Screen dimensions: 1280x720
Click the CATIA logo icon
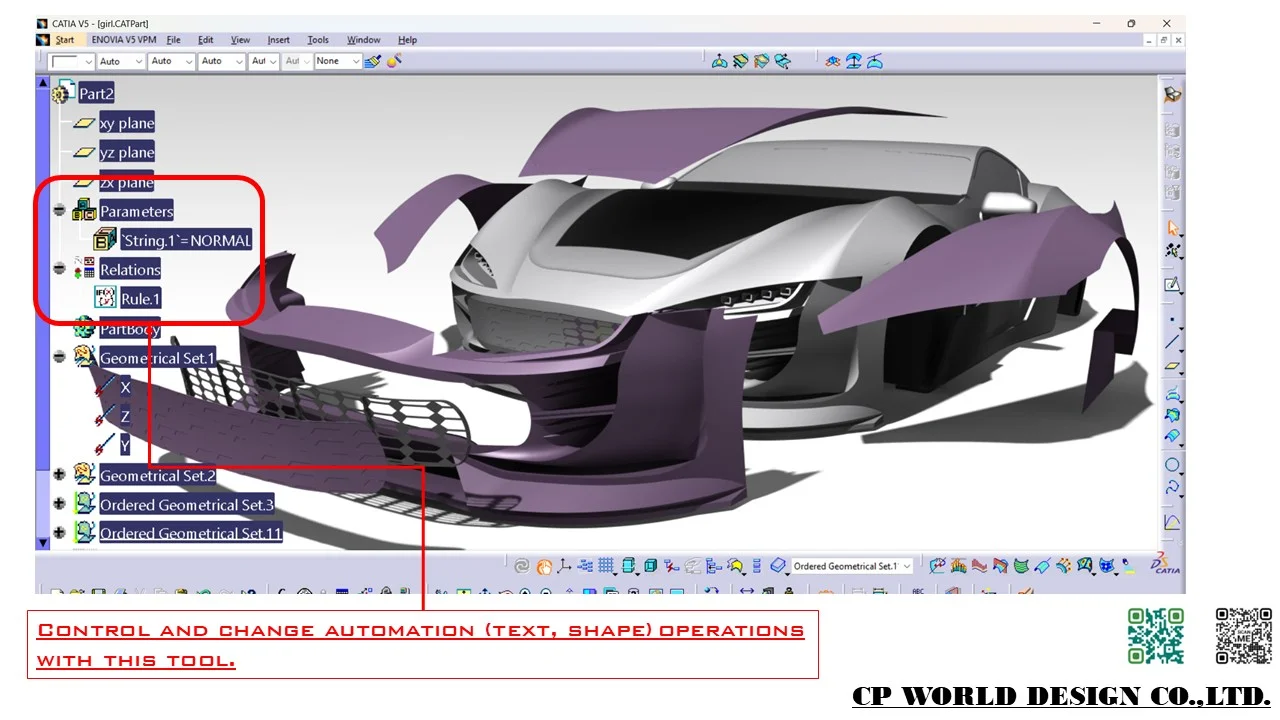[x=1165, y=564]
